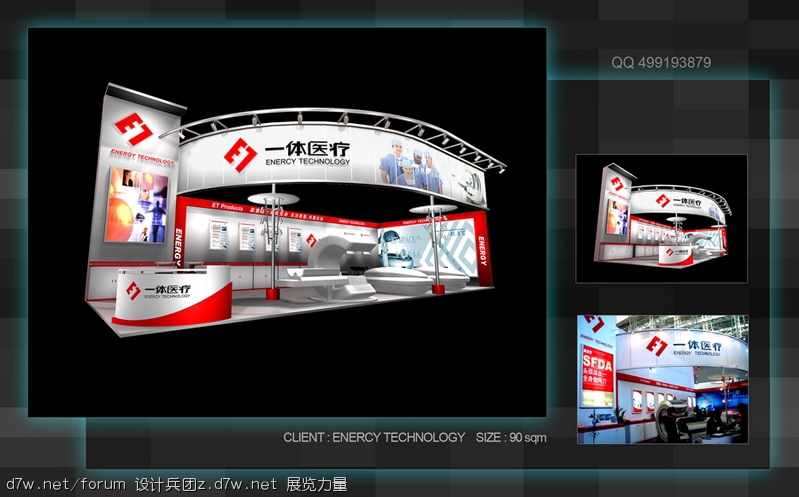Click the CLIENT : ENERCY TECHNOLOGY caption
The width and height of the screenshot is (799, 497).
374,437
